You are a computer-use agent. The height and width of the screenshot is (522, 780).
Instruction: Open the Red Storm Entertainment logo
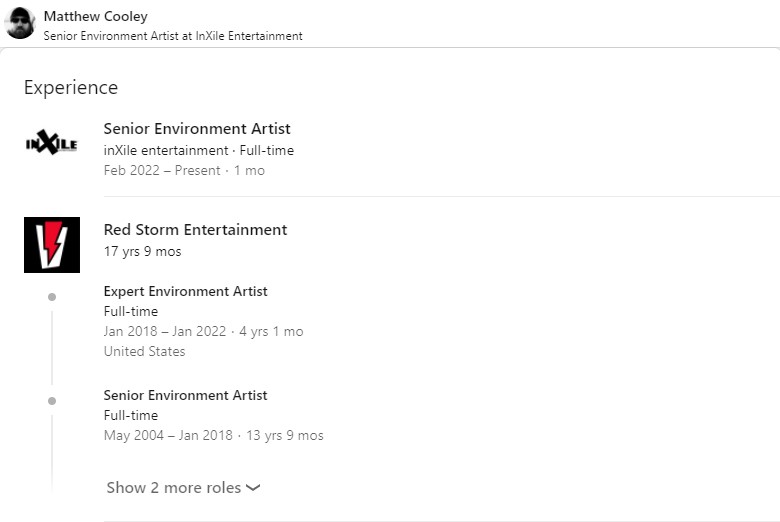52,245
